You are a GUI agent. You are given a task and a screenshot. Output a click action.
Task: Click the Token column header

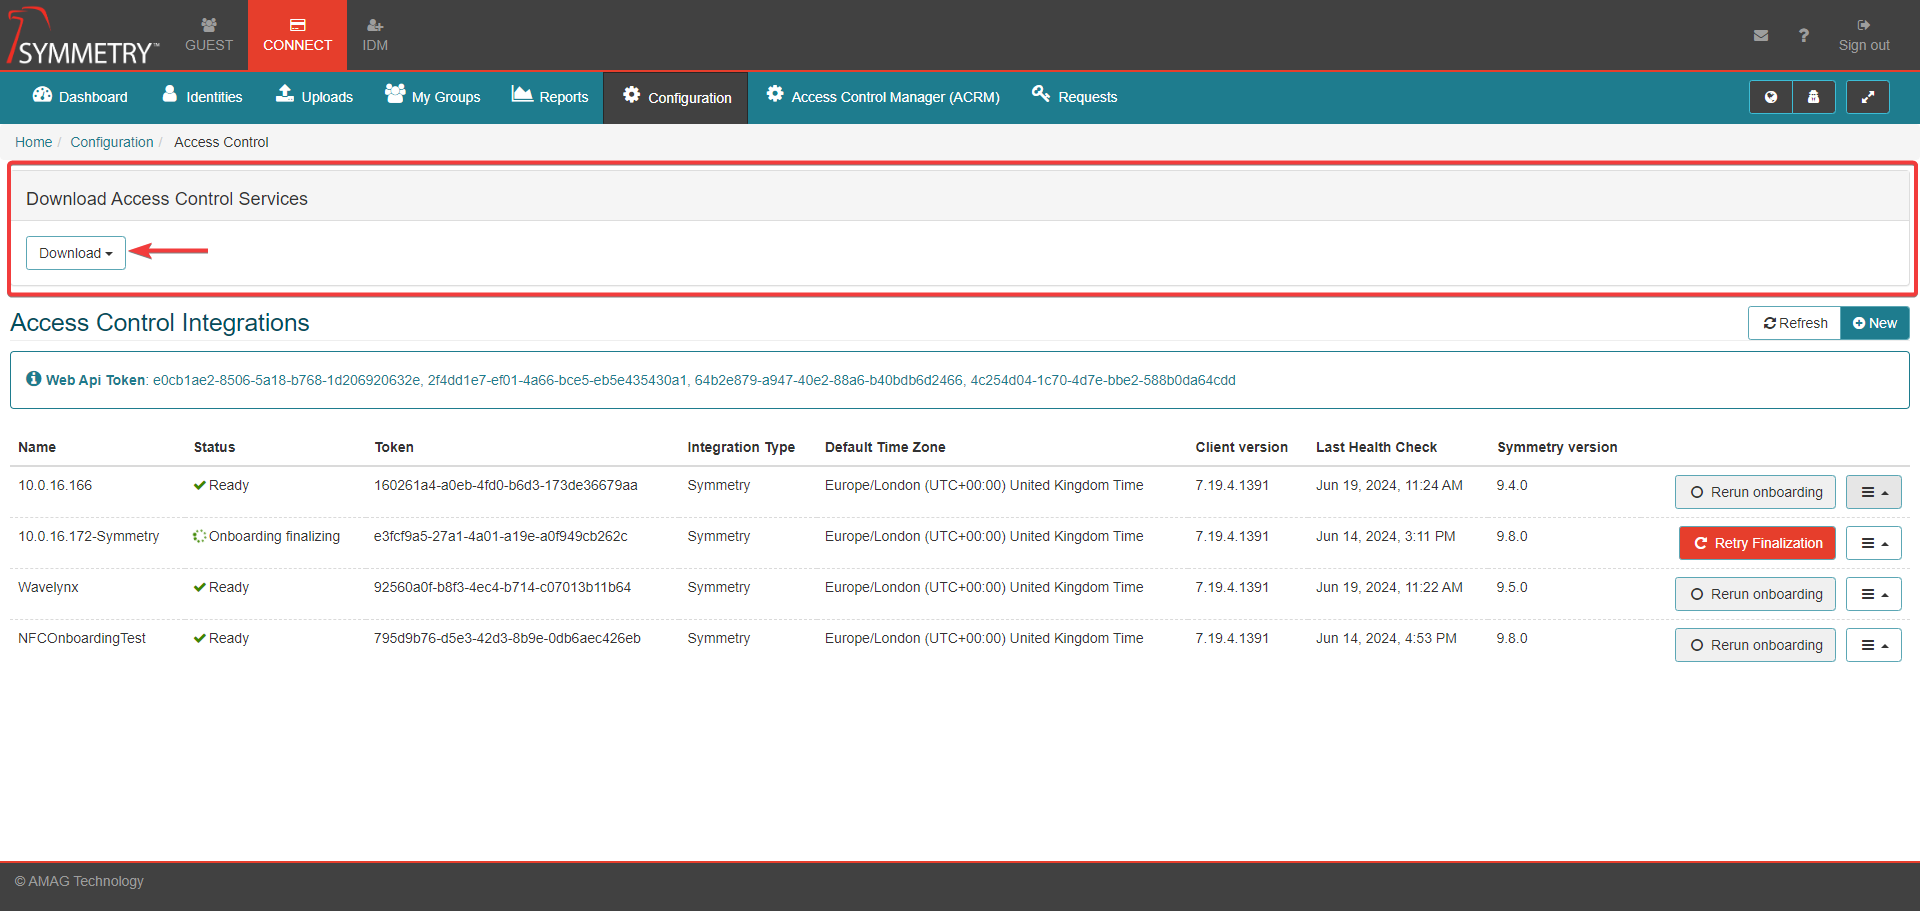pyautogui.click(x=394, y=447)
